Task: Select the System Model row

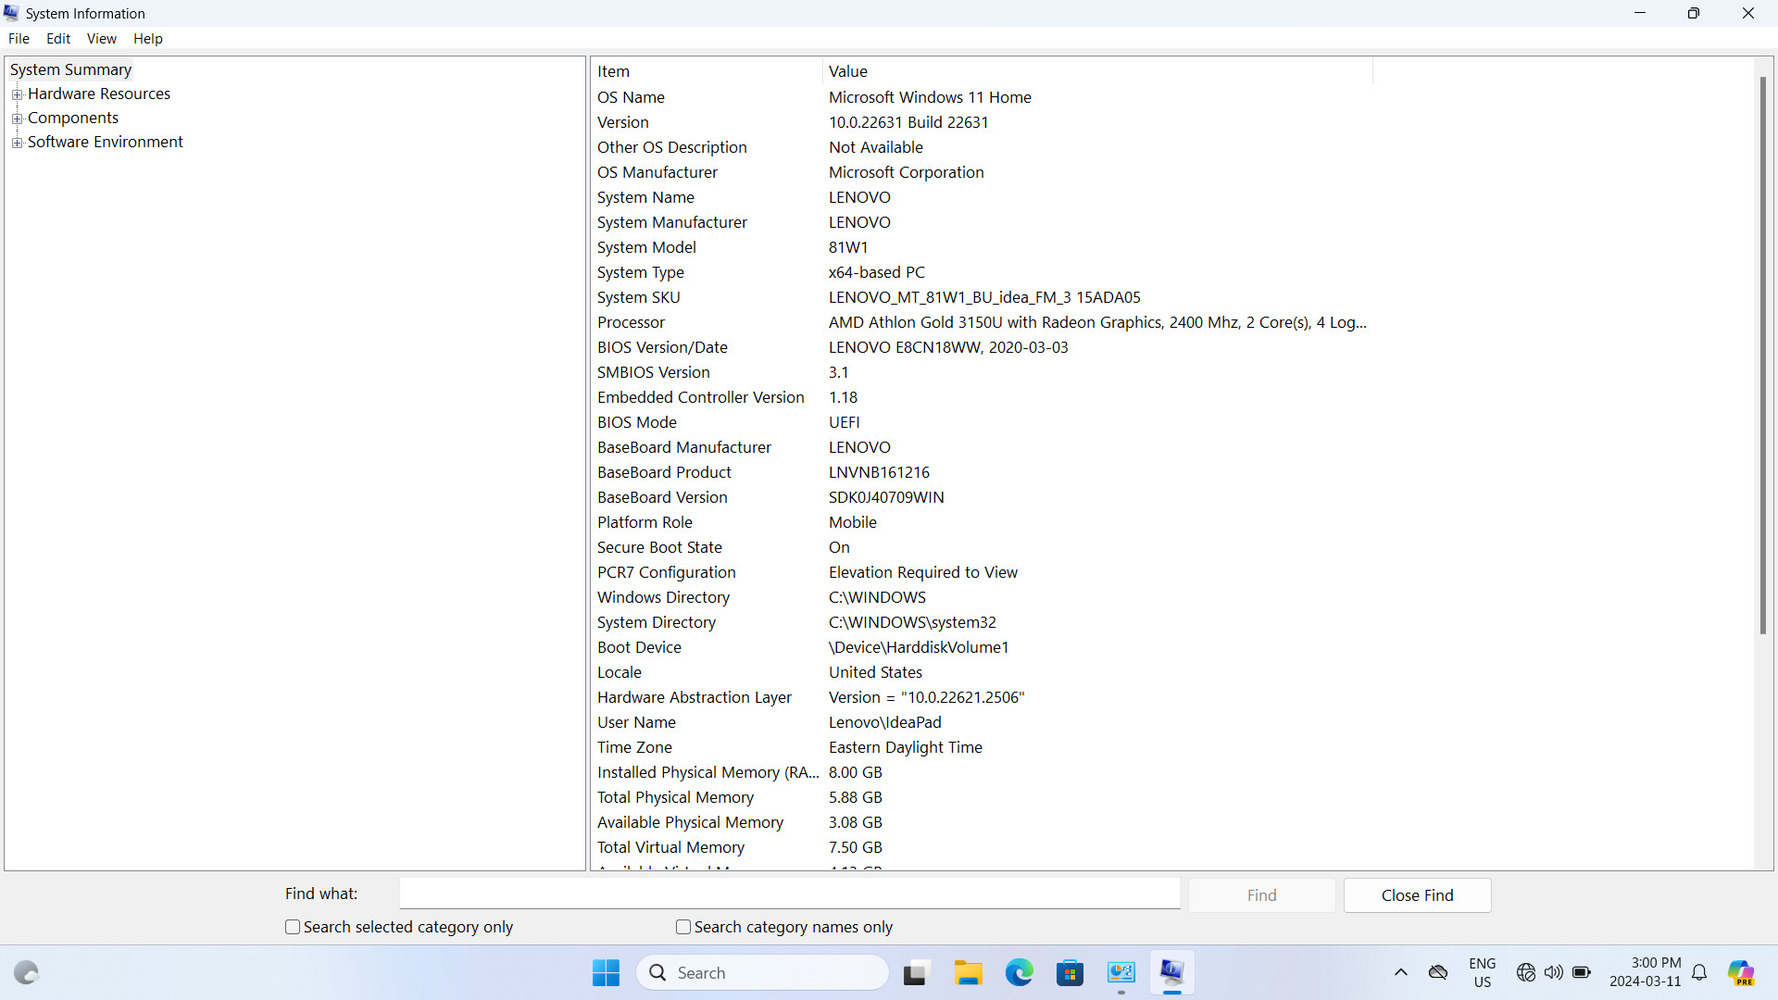Action: (x=982, y=247)
